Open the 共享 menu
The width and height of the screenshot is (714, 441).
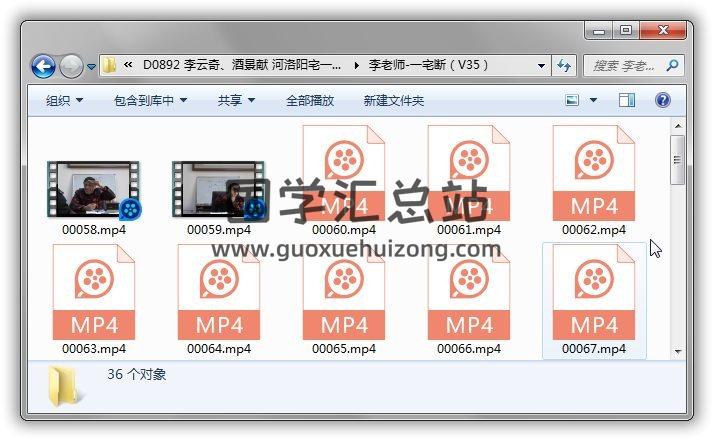coord(236,100)
